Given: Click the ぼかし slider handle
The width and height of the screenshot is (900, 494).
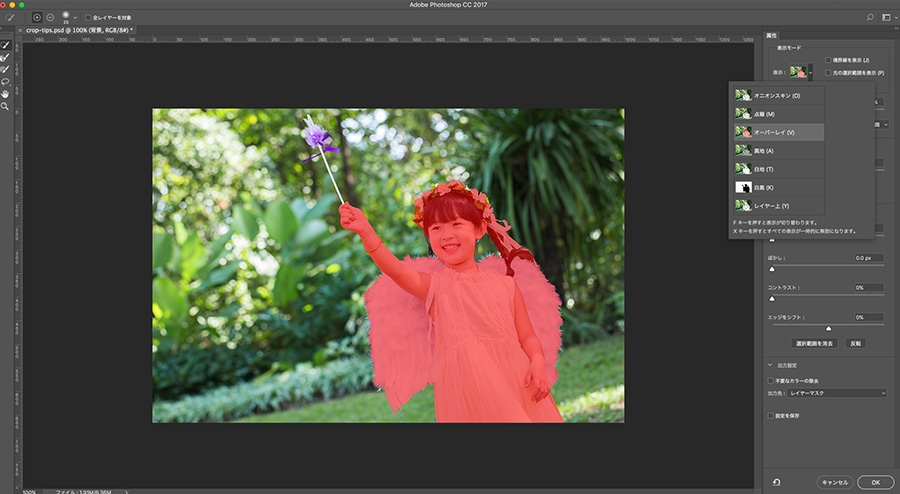Looking at the screenshot, I should [x=772, y=269].
